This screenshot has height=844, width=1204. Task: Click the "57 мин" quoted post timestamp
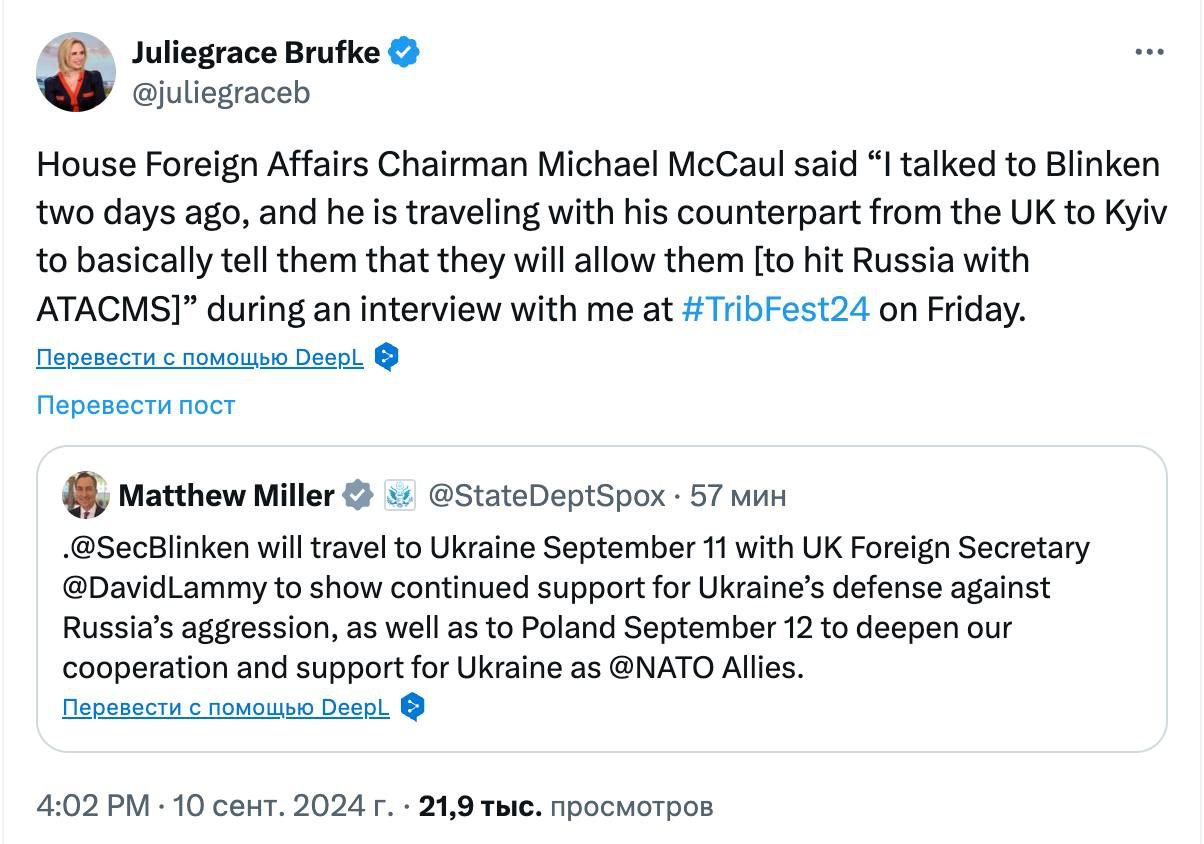click(x=738, y=495)
